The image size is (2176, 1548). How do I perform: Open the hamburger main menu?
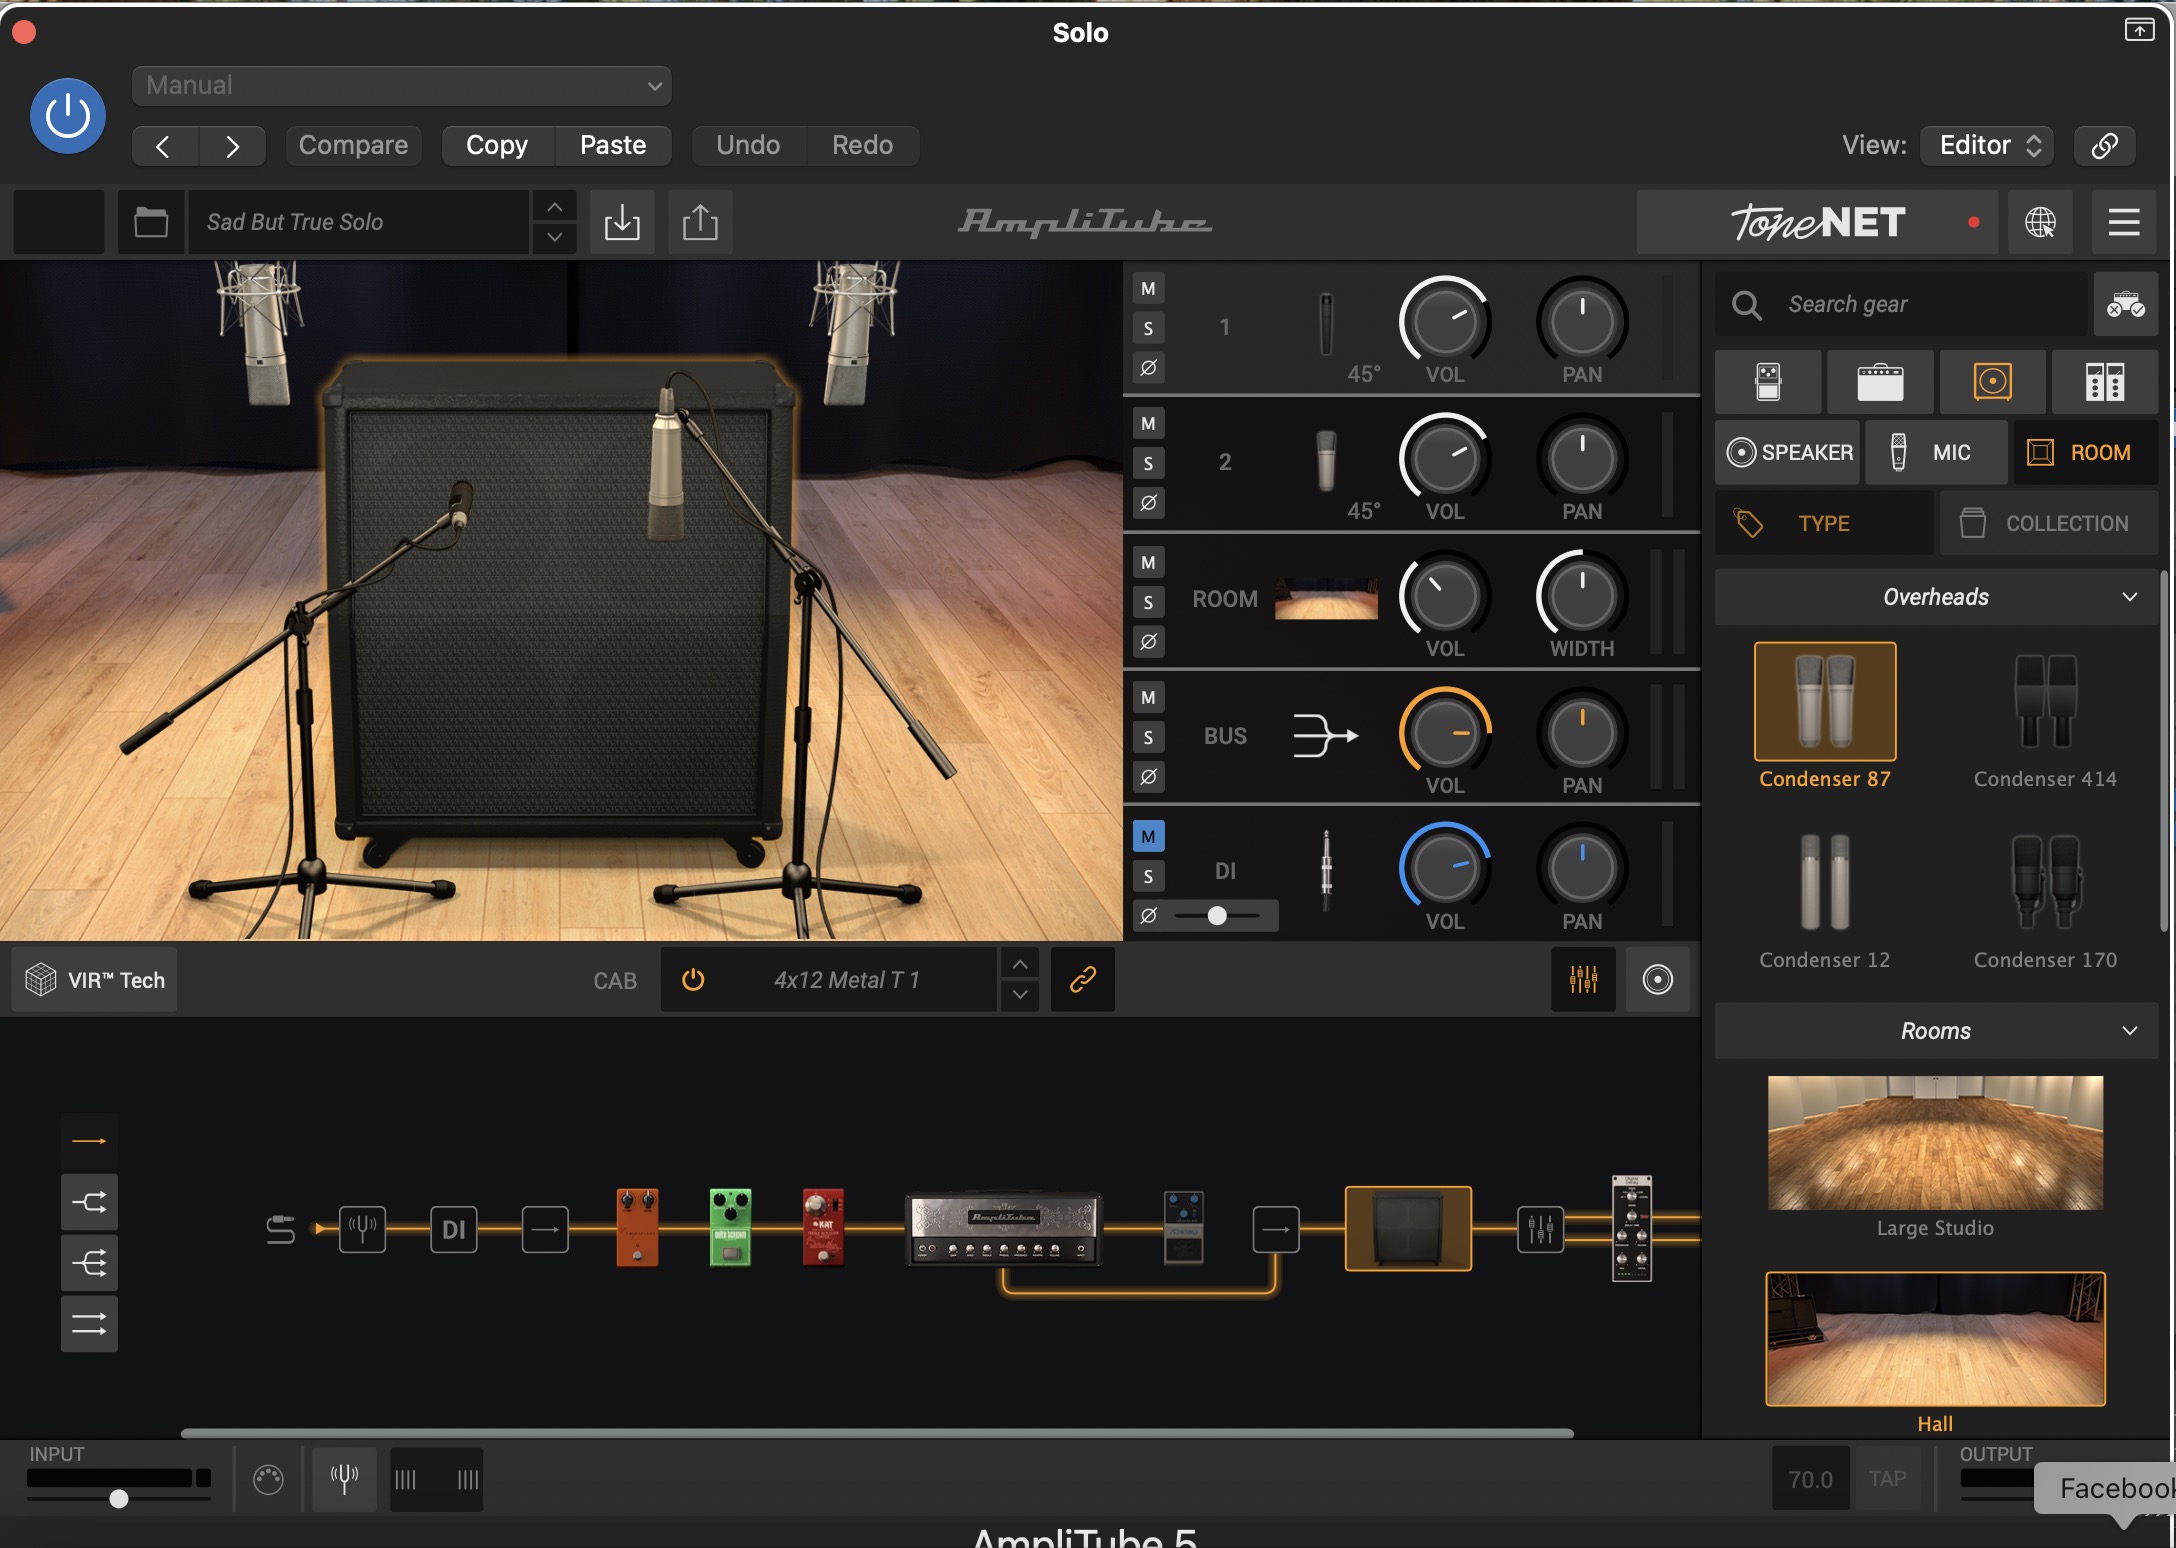pyautogui.click(x=2124, y=222)
